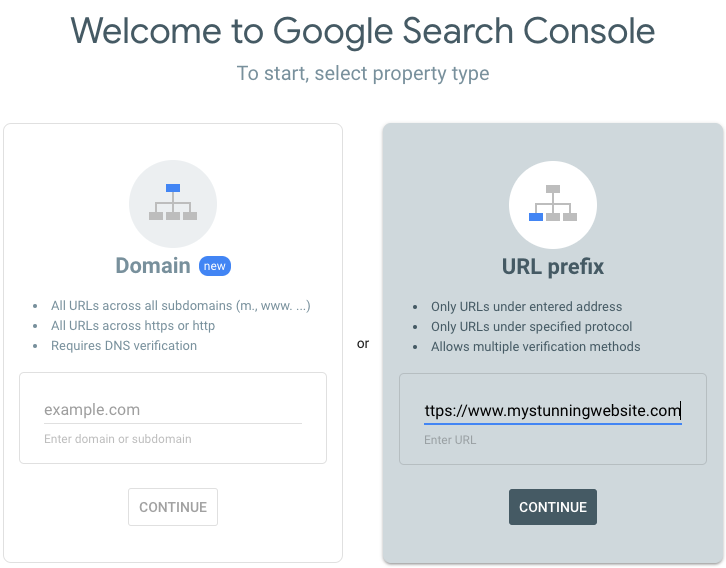
Task: Select the Domain heading text
Action: pos(153,265)
